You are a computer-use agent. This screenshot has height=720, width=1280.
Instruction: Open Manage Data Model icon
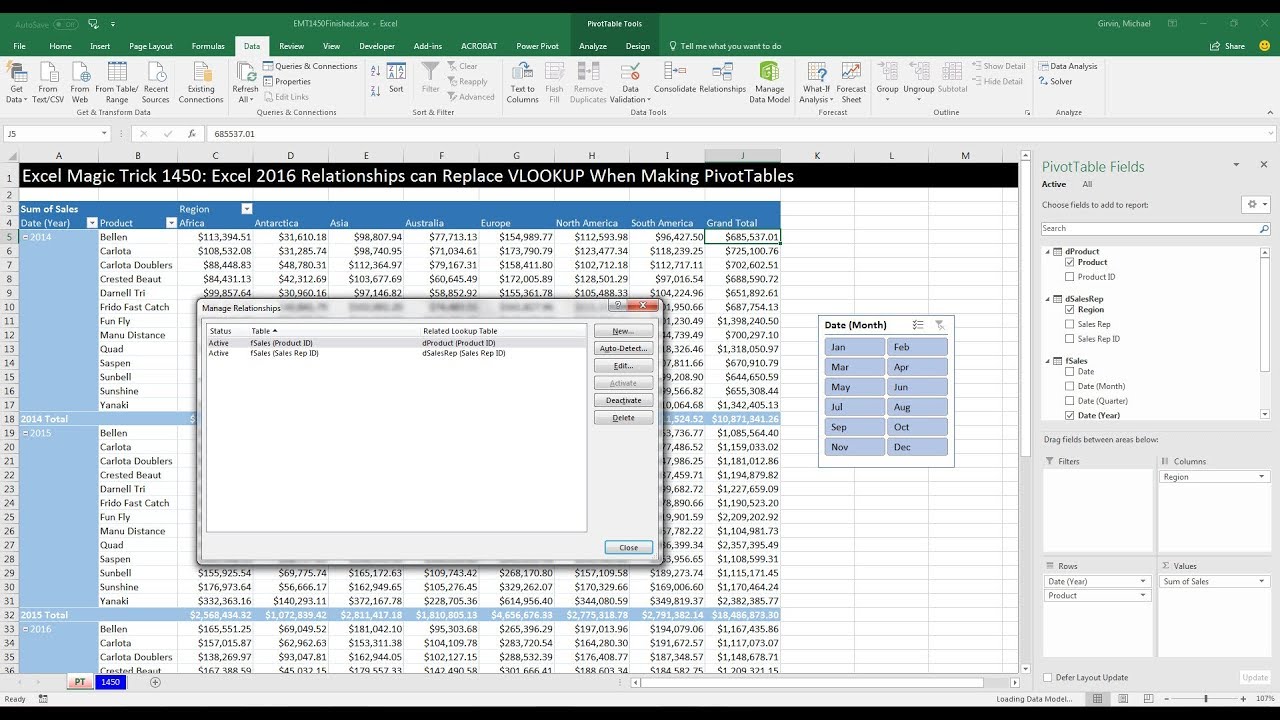[x=770, y=82]
